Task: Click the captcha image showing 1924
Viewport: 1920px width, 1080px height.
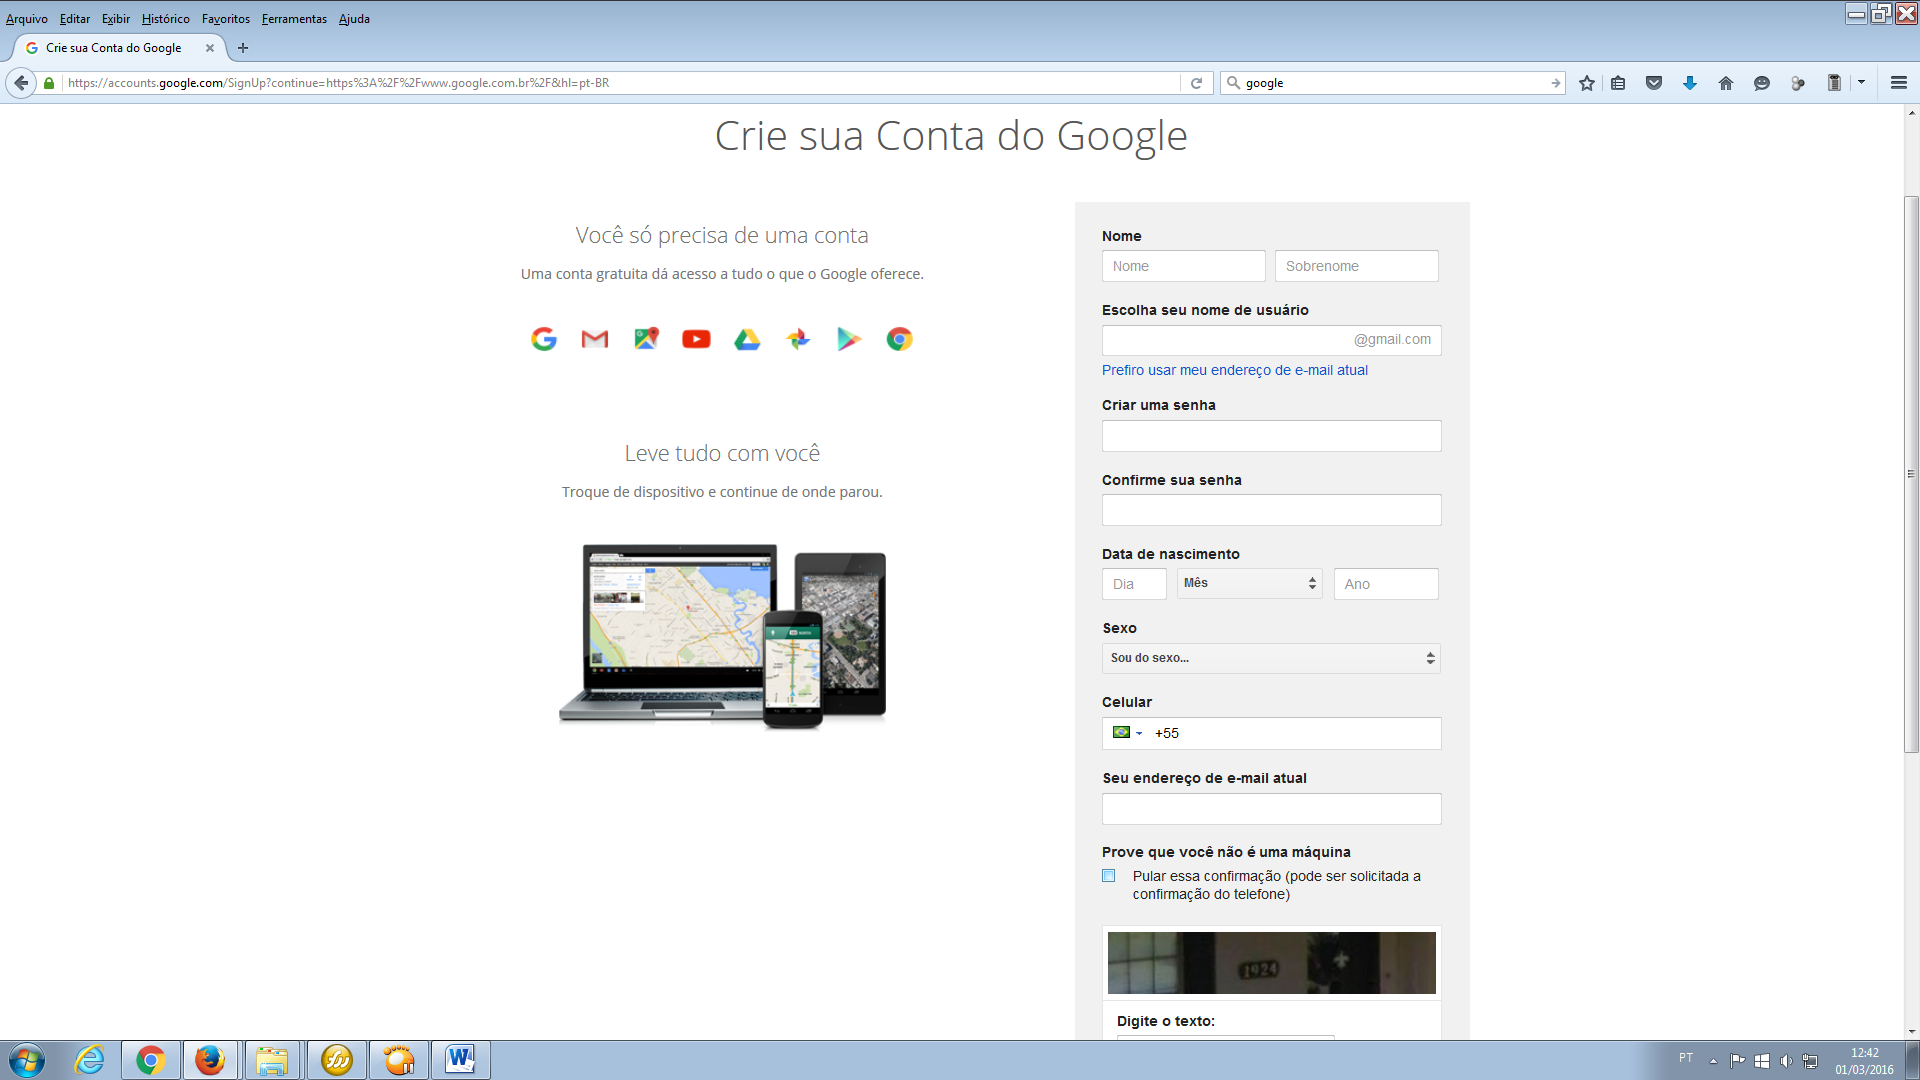Action: (1271, 963)
